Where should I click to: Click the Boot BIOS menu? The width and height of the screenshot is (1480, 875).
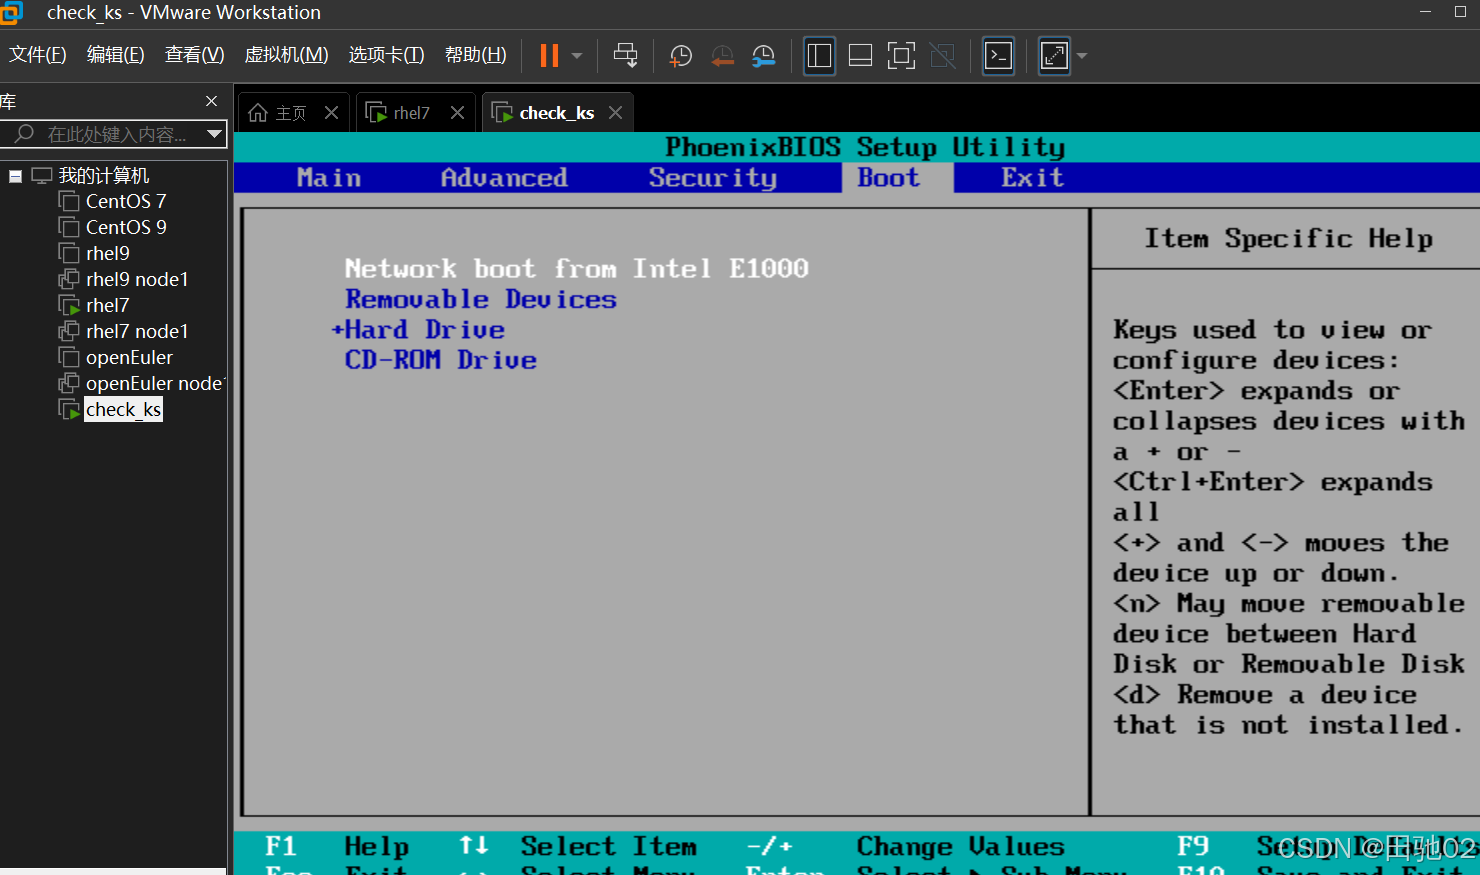(x=888, y=178)
